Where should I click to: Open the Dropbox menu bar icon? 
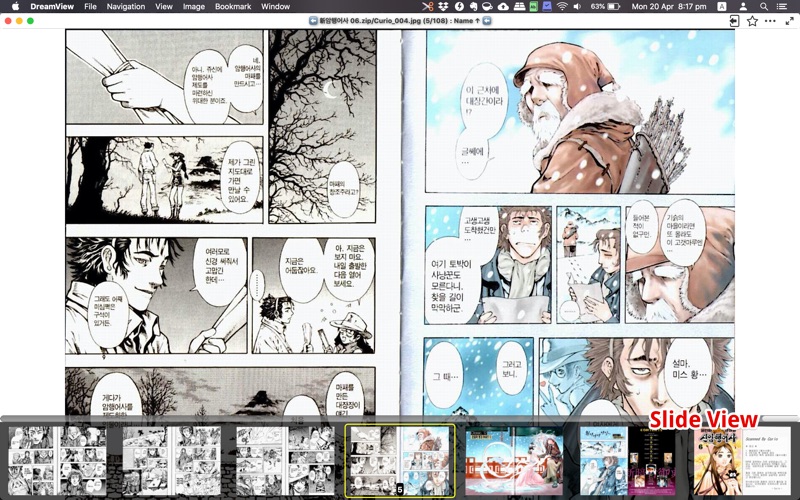click(443, 7)
